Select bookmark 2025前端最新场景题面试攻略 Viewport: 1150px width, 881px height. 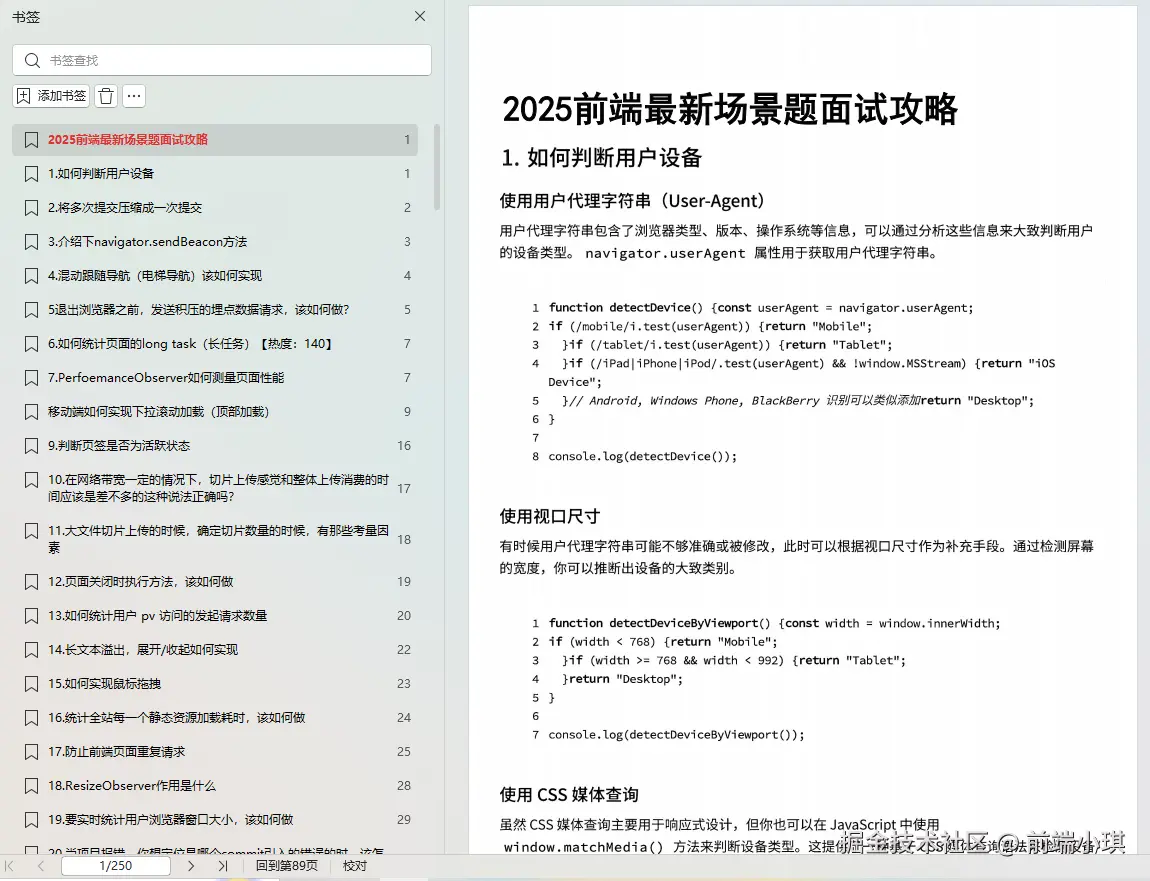pyautogui.click(x=215, y=139)
